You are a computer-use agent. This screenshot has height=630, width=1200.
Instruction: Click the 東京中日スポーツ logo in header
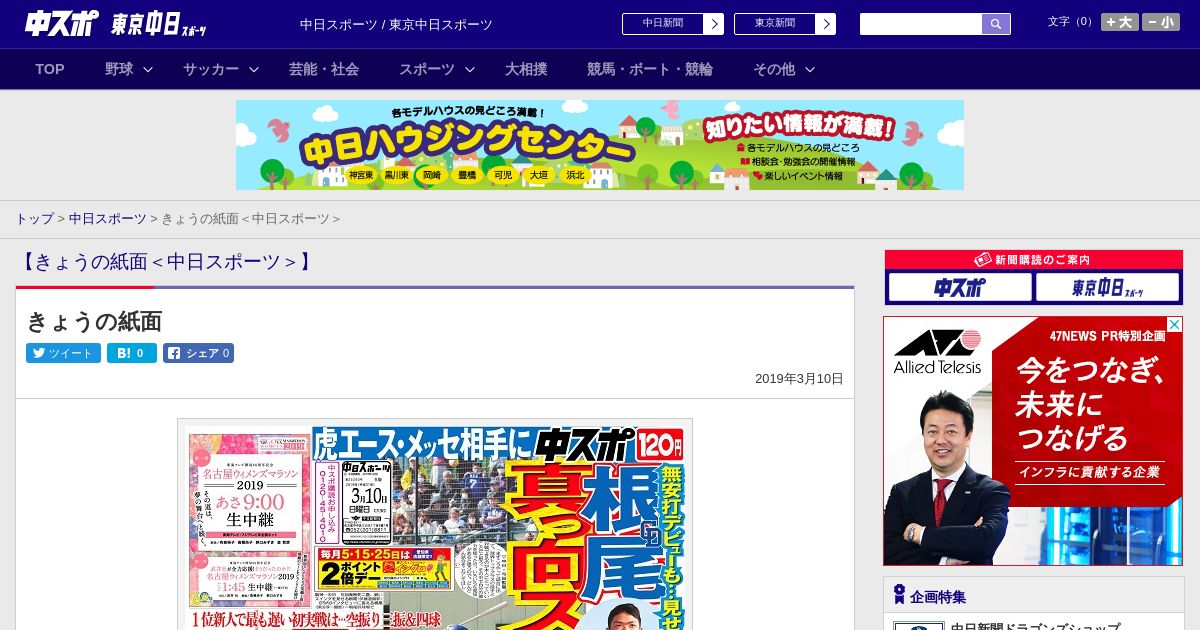click(159, 24)
